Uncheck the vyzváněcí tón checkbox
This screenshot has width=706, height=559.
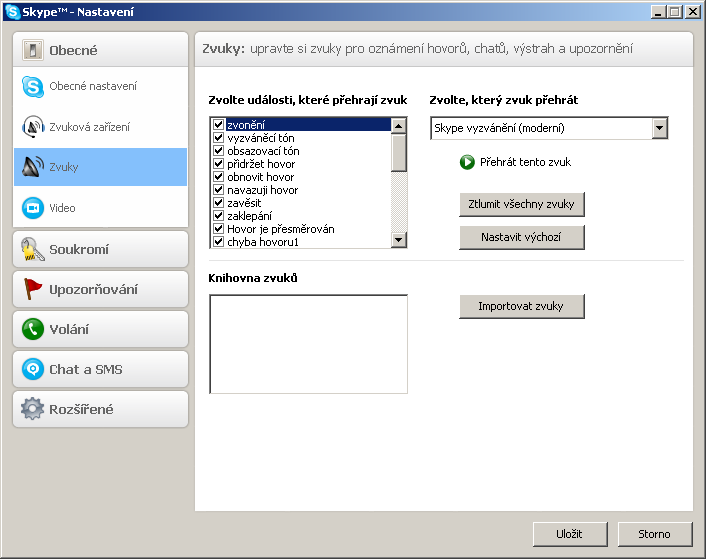coord(218,137)
